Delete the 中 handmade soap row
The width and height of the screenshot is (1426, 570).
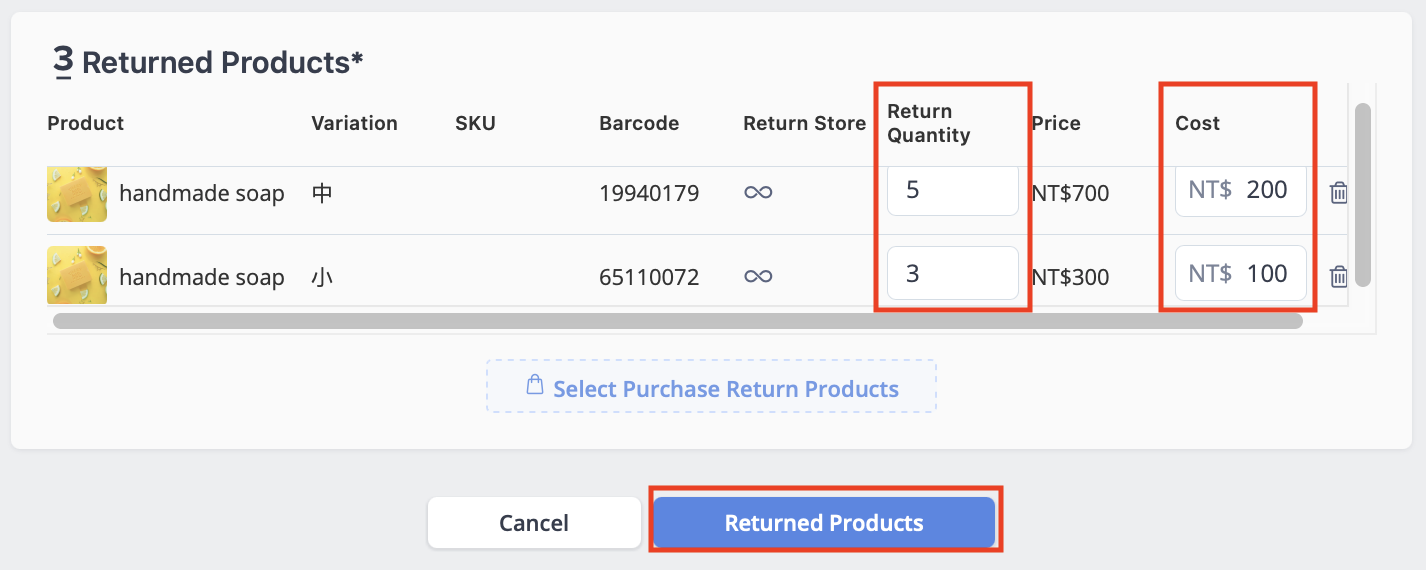point(1339,193)
